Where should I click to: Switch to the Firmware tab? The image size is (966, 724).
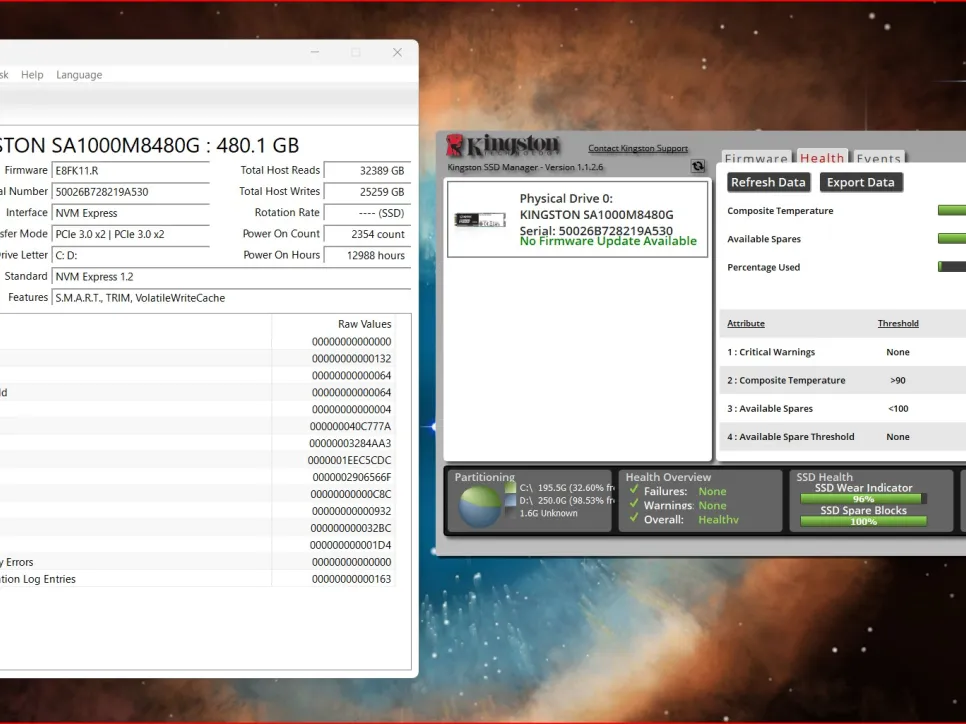pos(756,158)
